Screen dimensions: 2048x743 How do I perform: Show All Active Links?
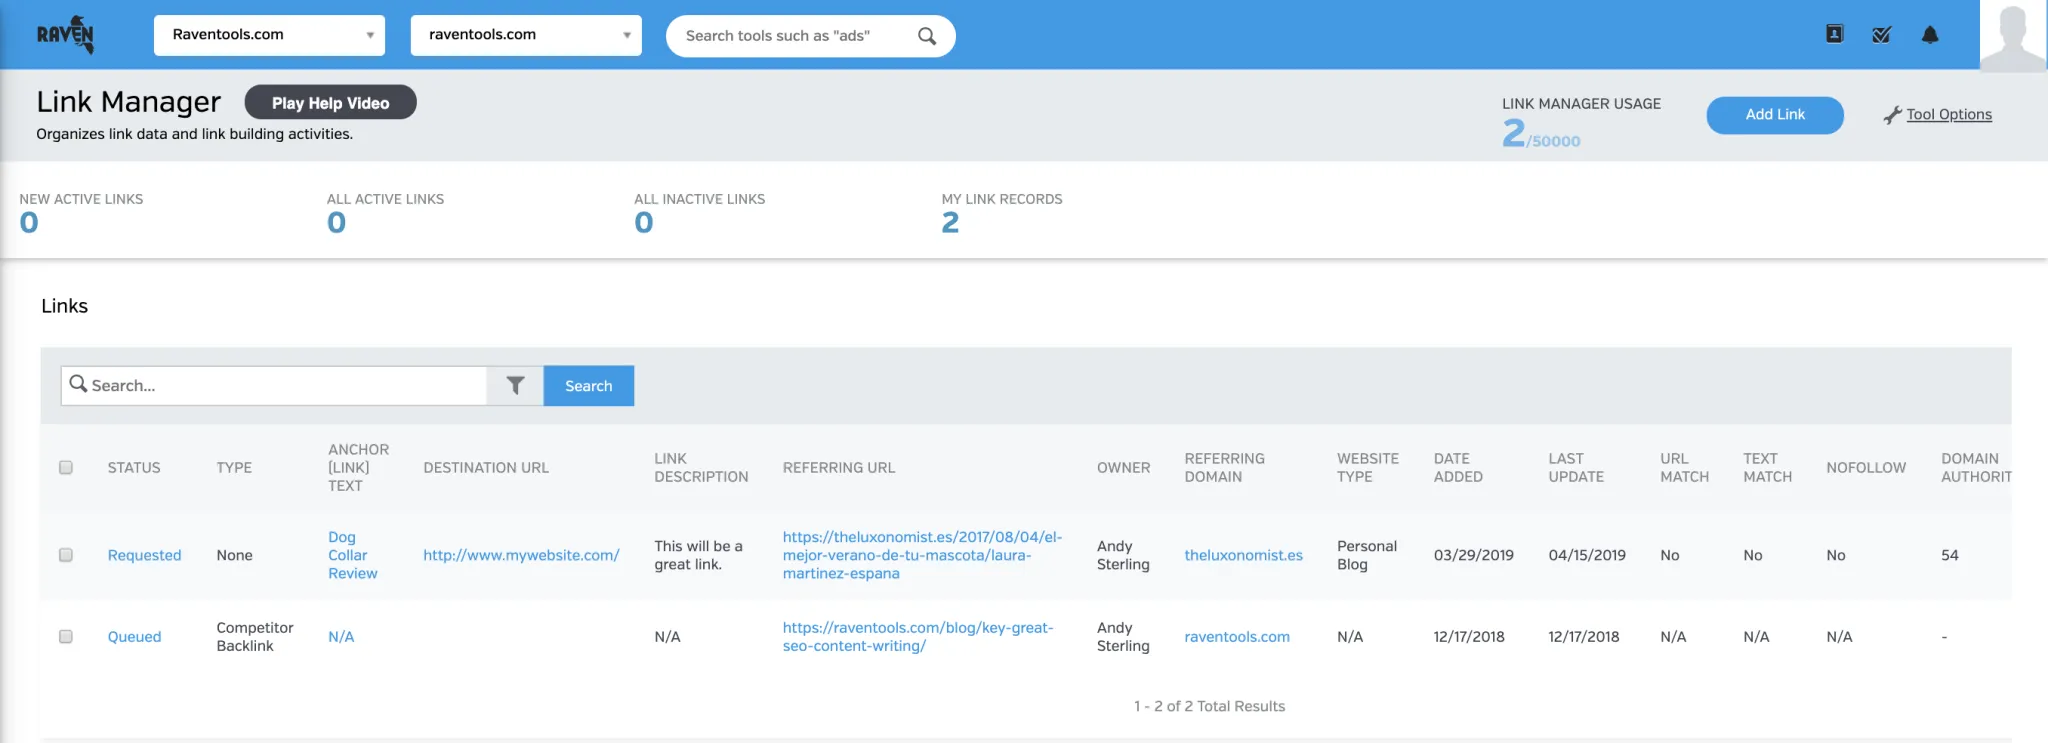(385, 212)
